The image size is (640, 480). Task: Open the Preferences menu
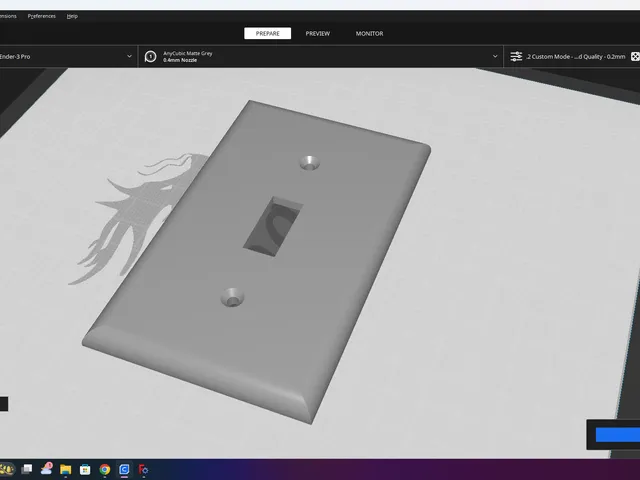(x=42, y=16)
